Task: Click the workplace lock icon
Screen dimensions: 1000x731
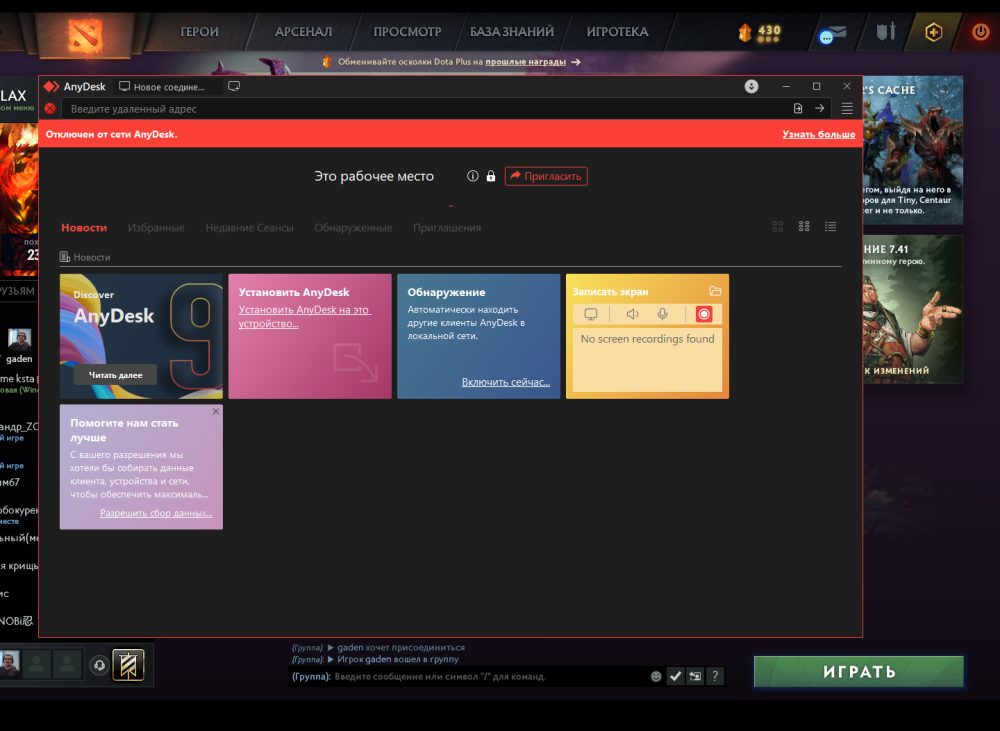Action: click(x=490, y=176)
